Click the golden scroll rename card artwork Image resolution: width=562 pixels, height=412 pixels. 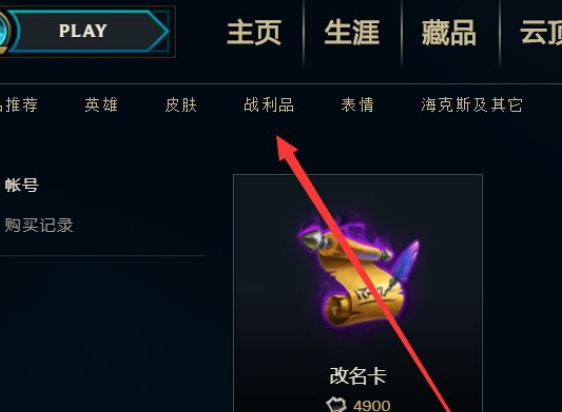tap(358, 275)
